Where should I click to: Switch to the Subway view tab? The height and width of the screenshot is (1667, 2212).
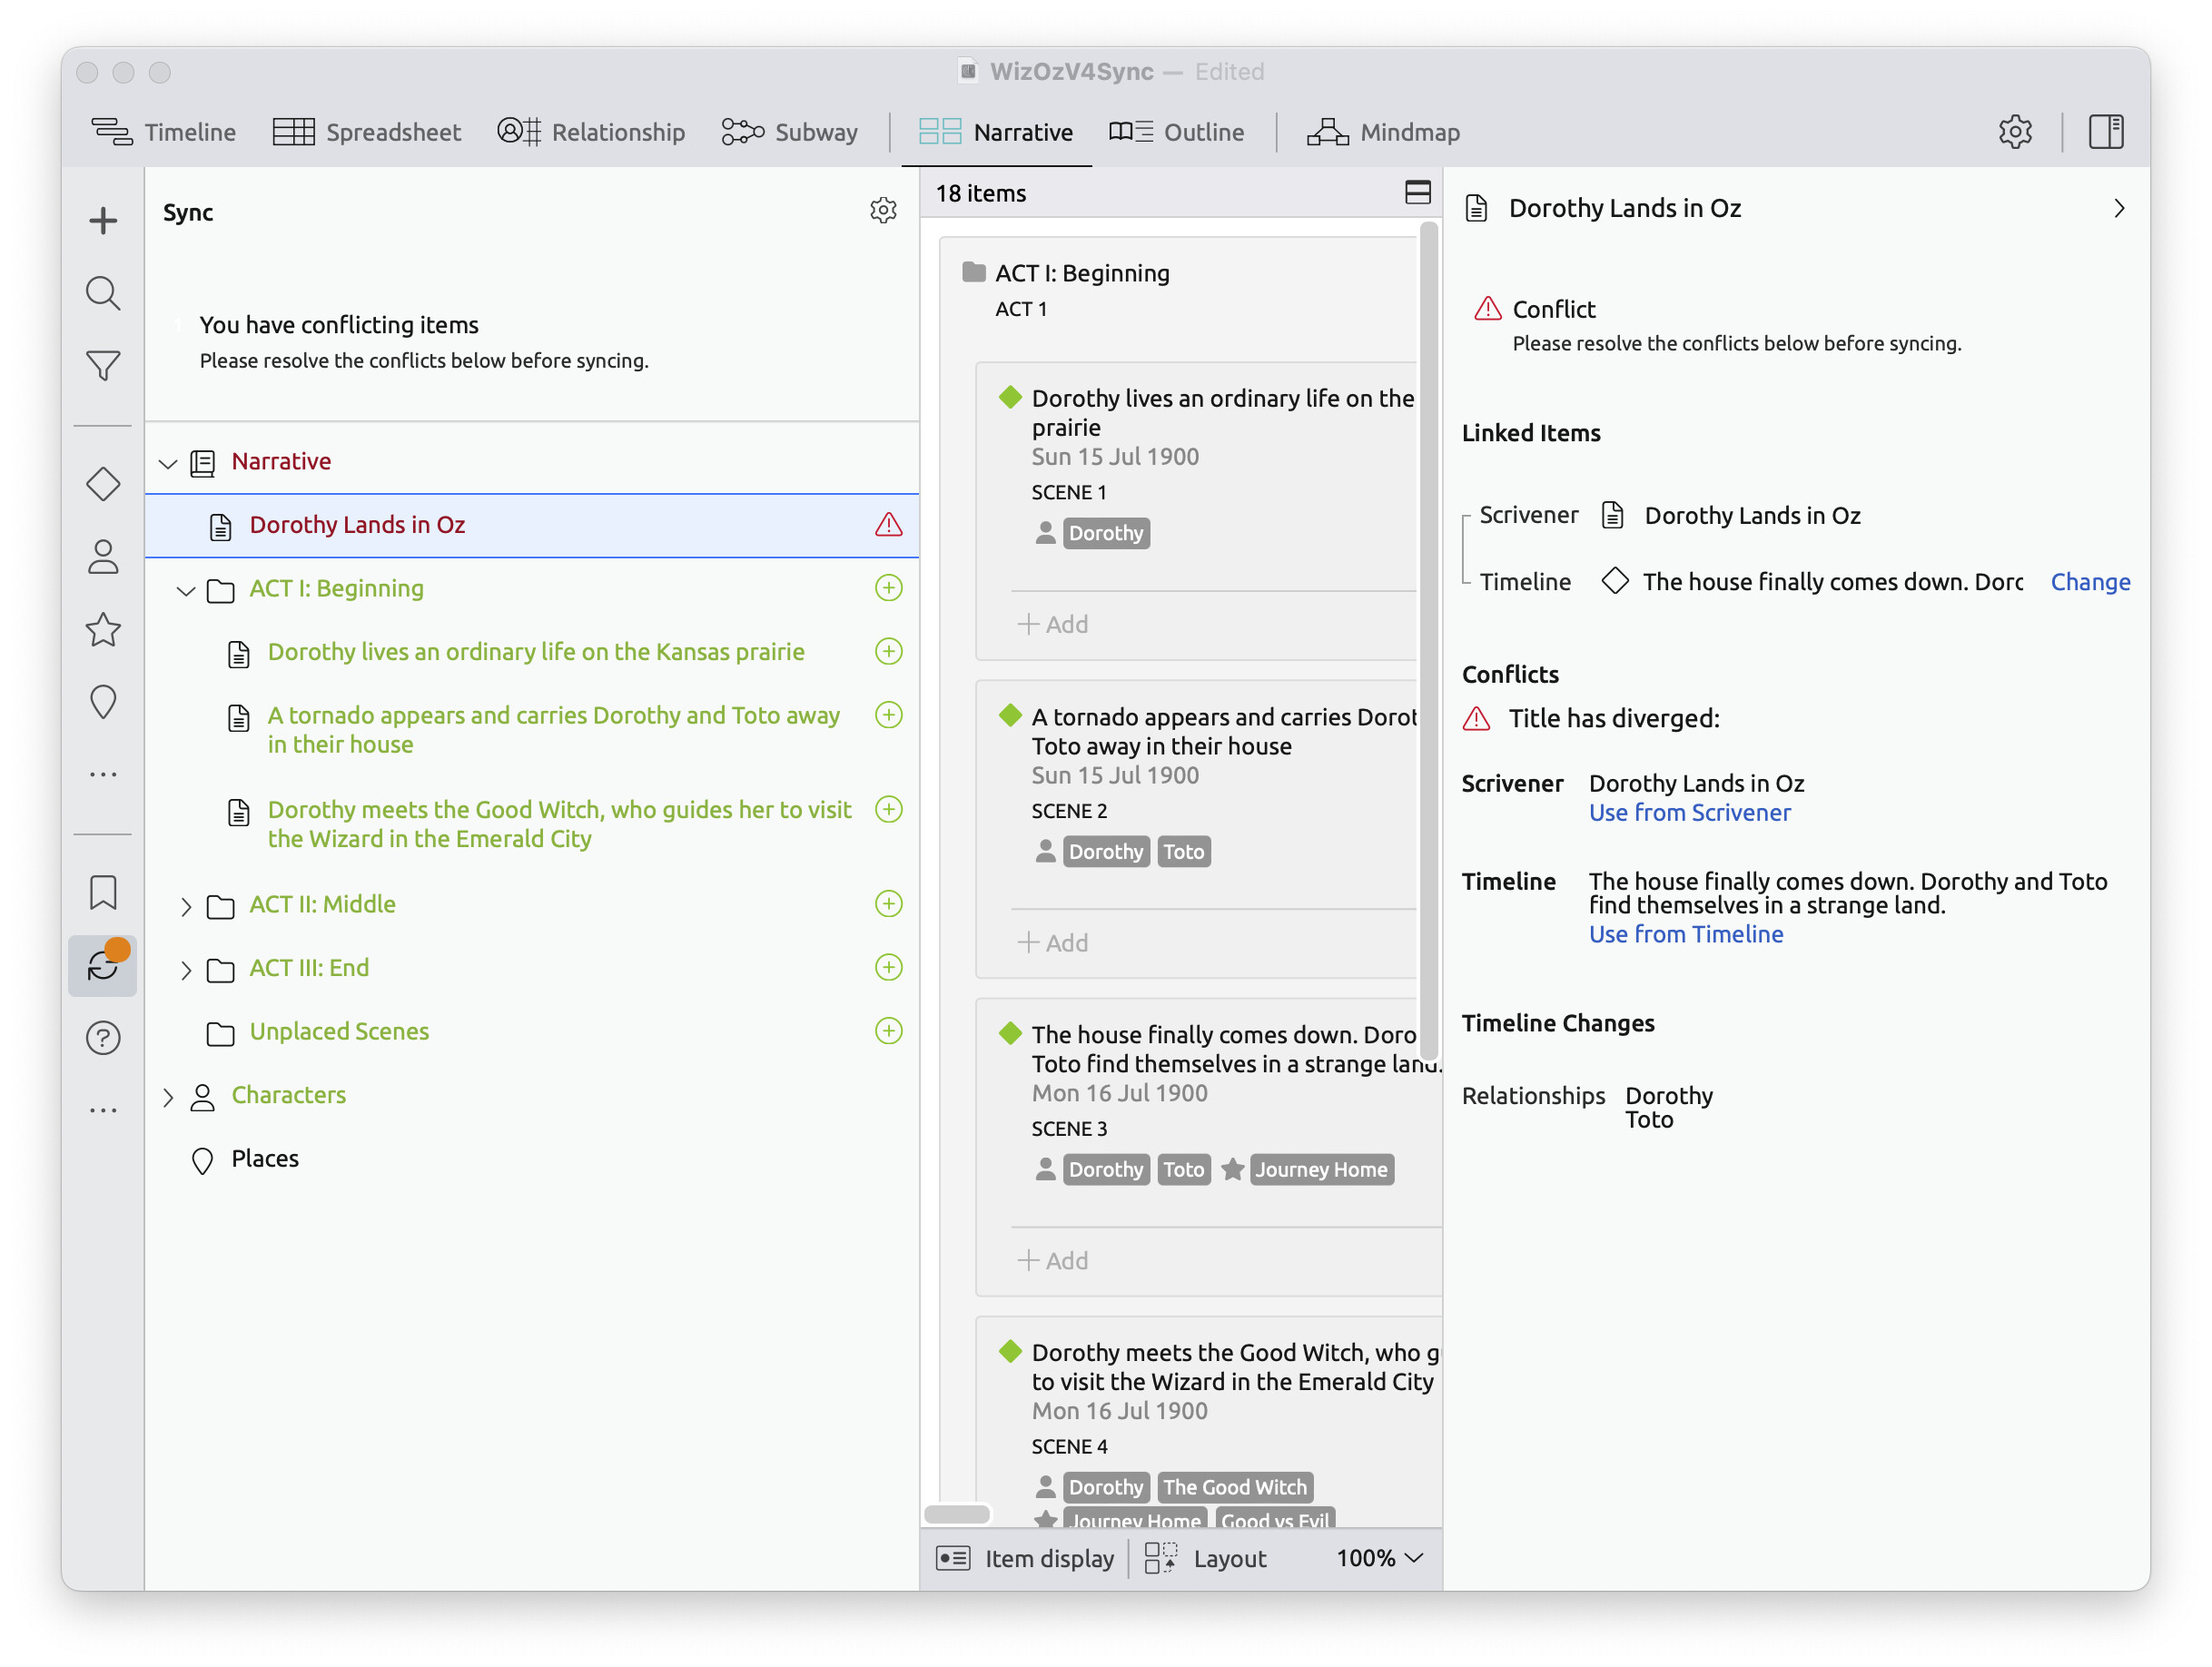789,132
